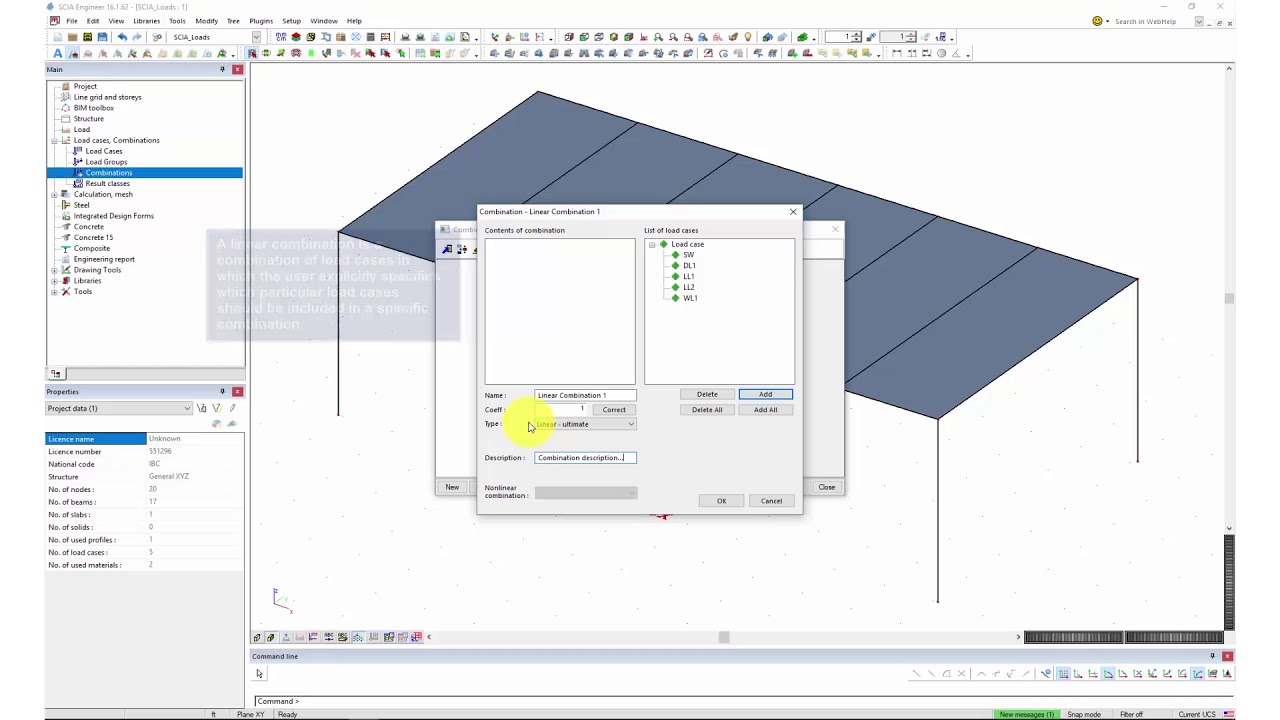Open the Project data (1) dropdown
1280x720 pixels.
click(187, 408)
